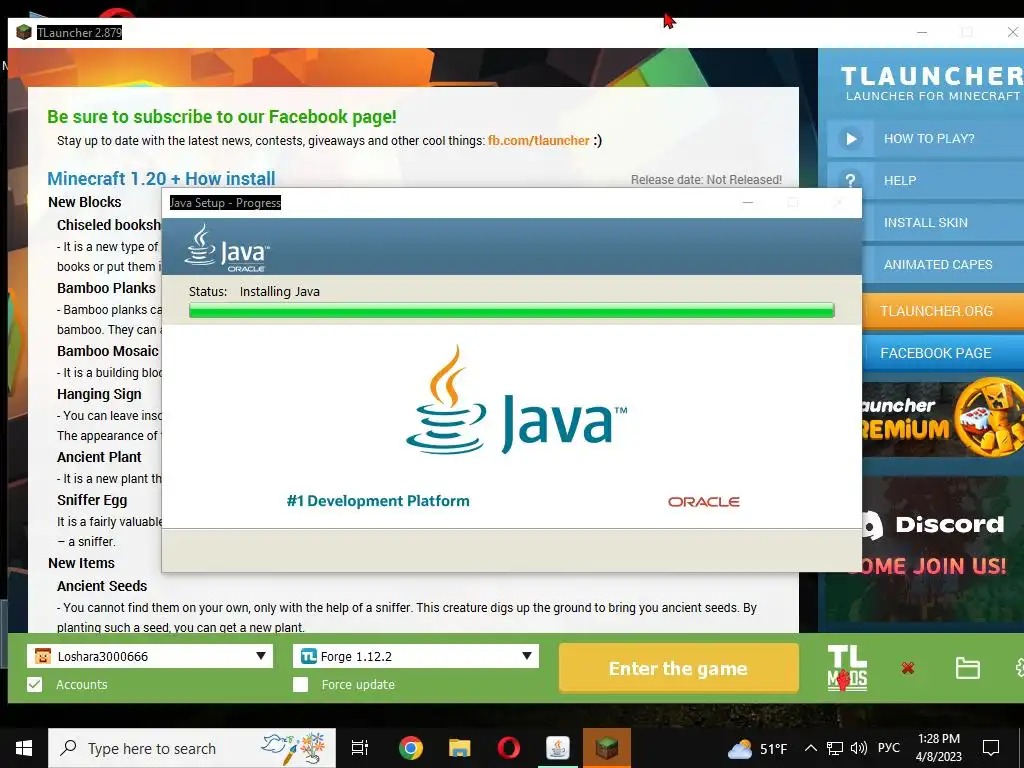Open the FACEBOOK PAGE button

[x=943, y=353]
